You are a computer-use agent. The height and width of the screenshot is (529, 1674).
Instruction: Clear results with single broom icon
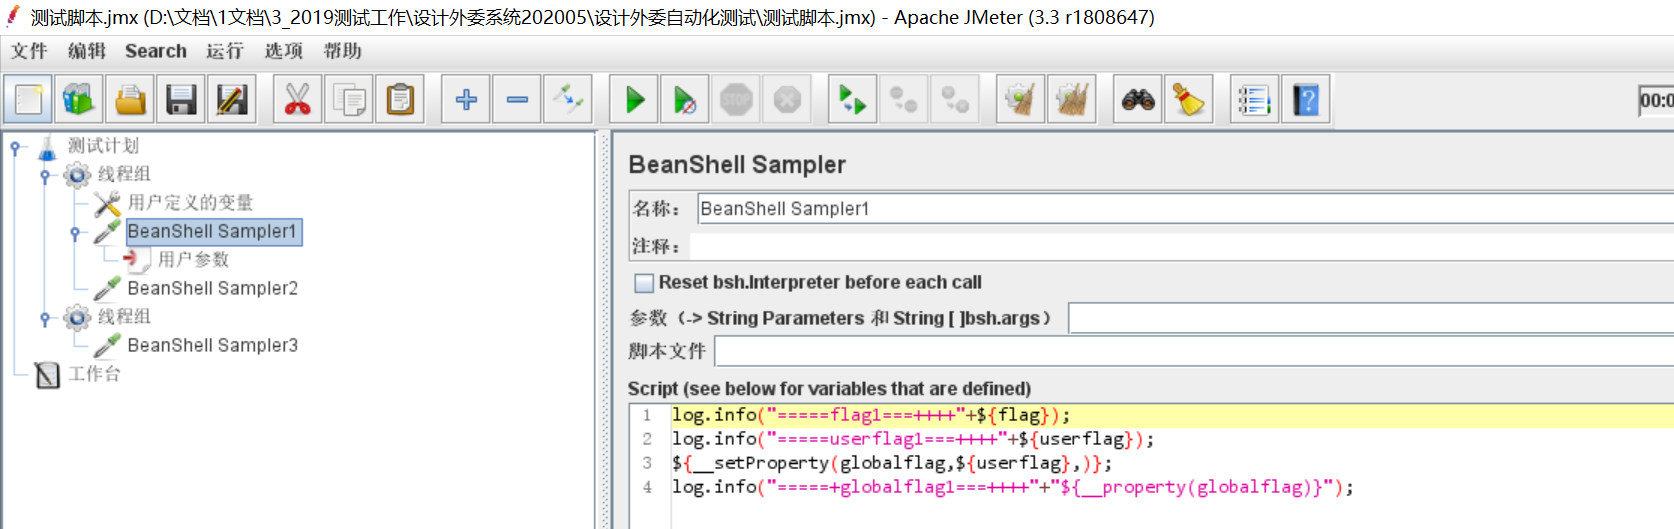[1021, 99]
